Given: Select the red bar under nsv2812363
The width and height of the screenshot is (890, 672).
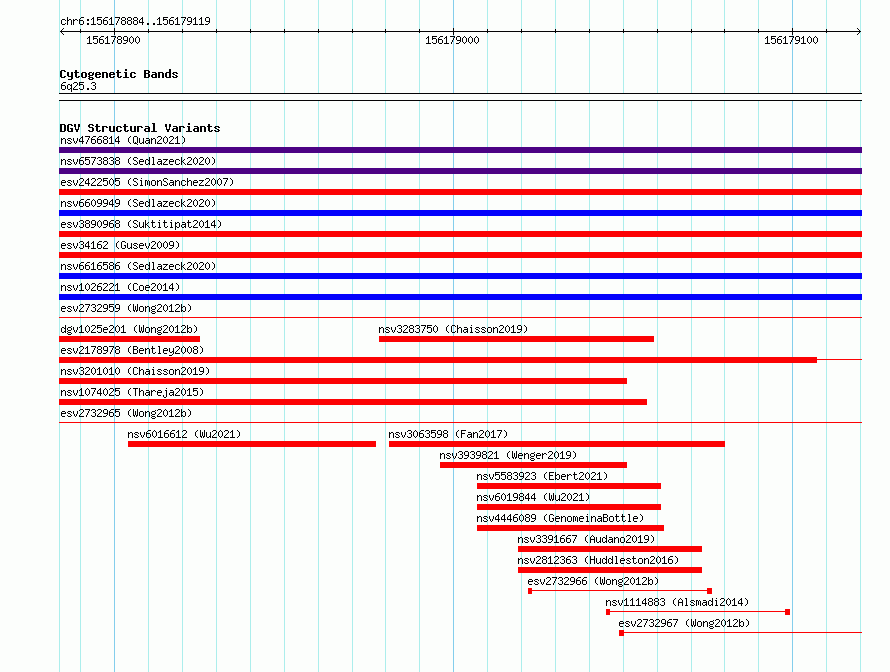Looking at the screenshot, I should (x=610, y=570).
